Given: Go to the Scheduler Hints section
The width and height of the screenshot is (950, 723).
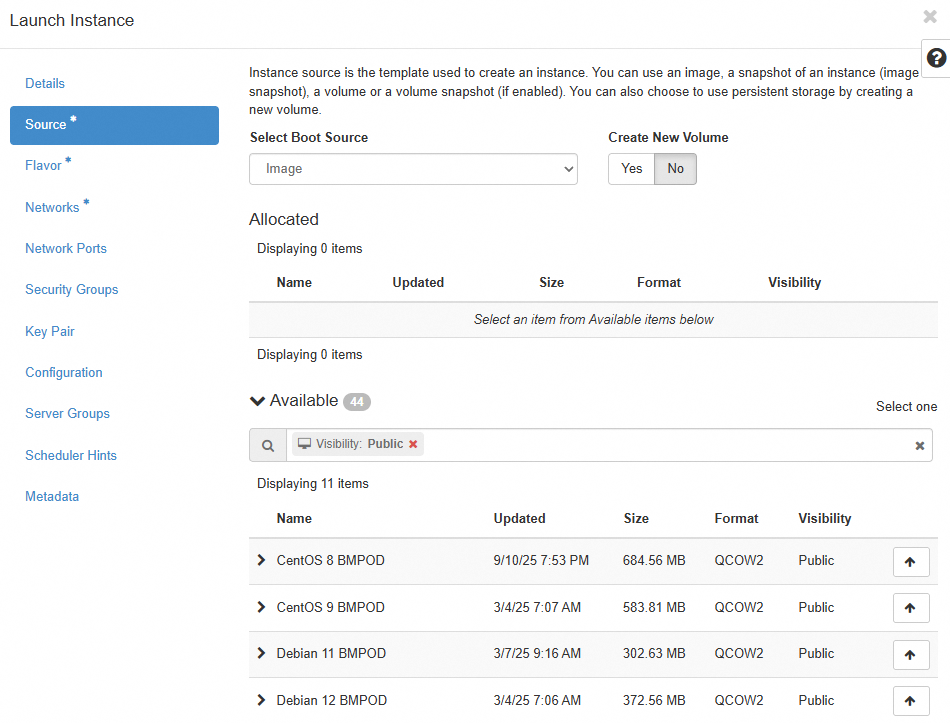Looking at the screenshot, I should (71, 455).
